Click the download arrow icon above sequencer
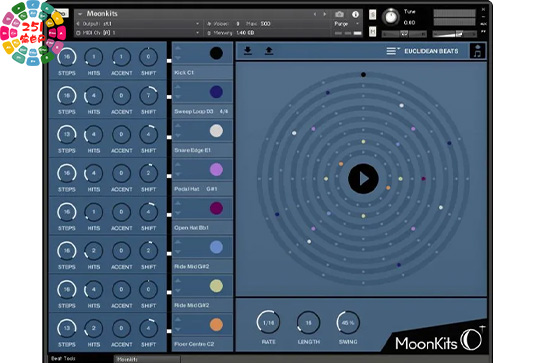 (248, 51)
